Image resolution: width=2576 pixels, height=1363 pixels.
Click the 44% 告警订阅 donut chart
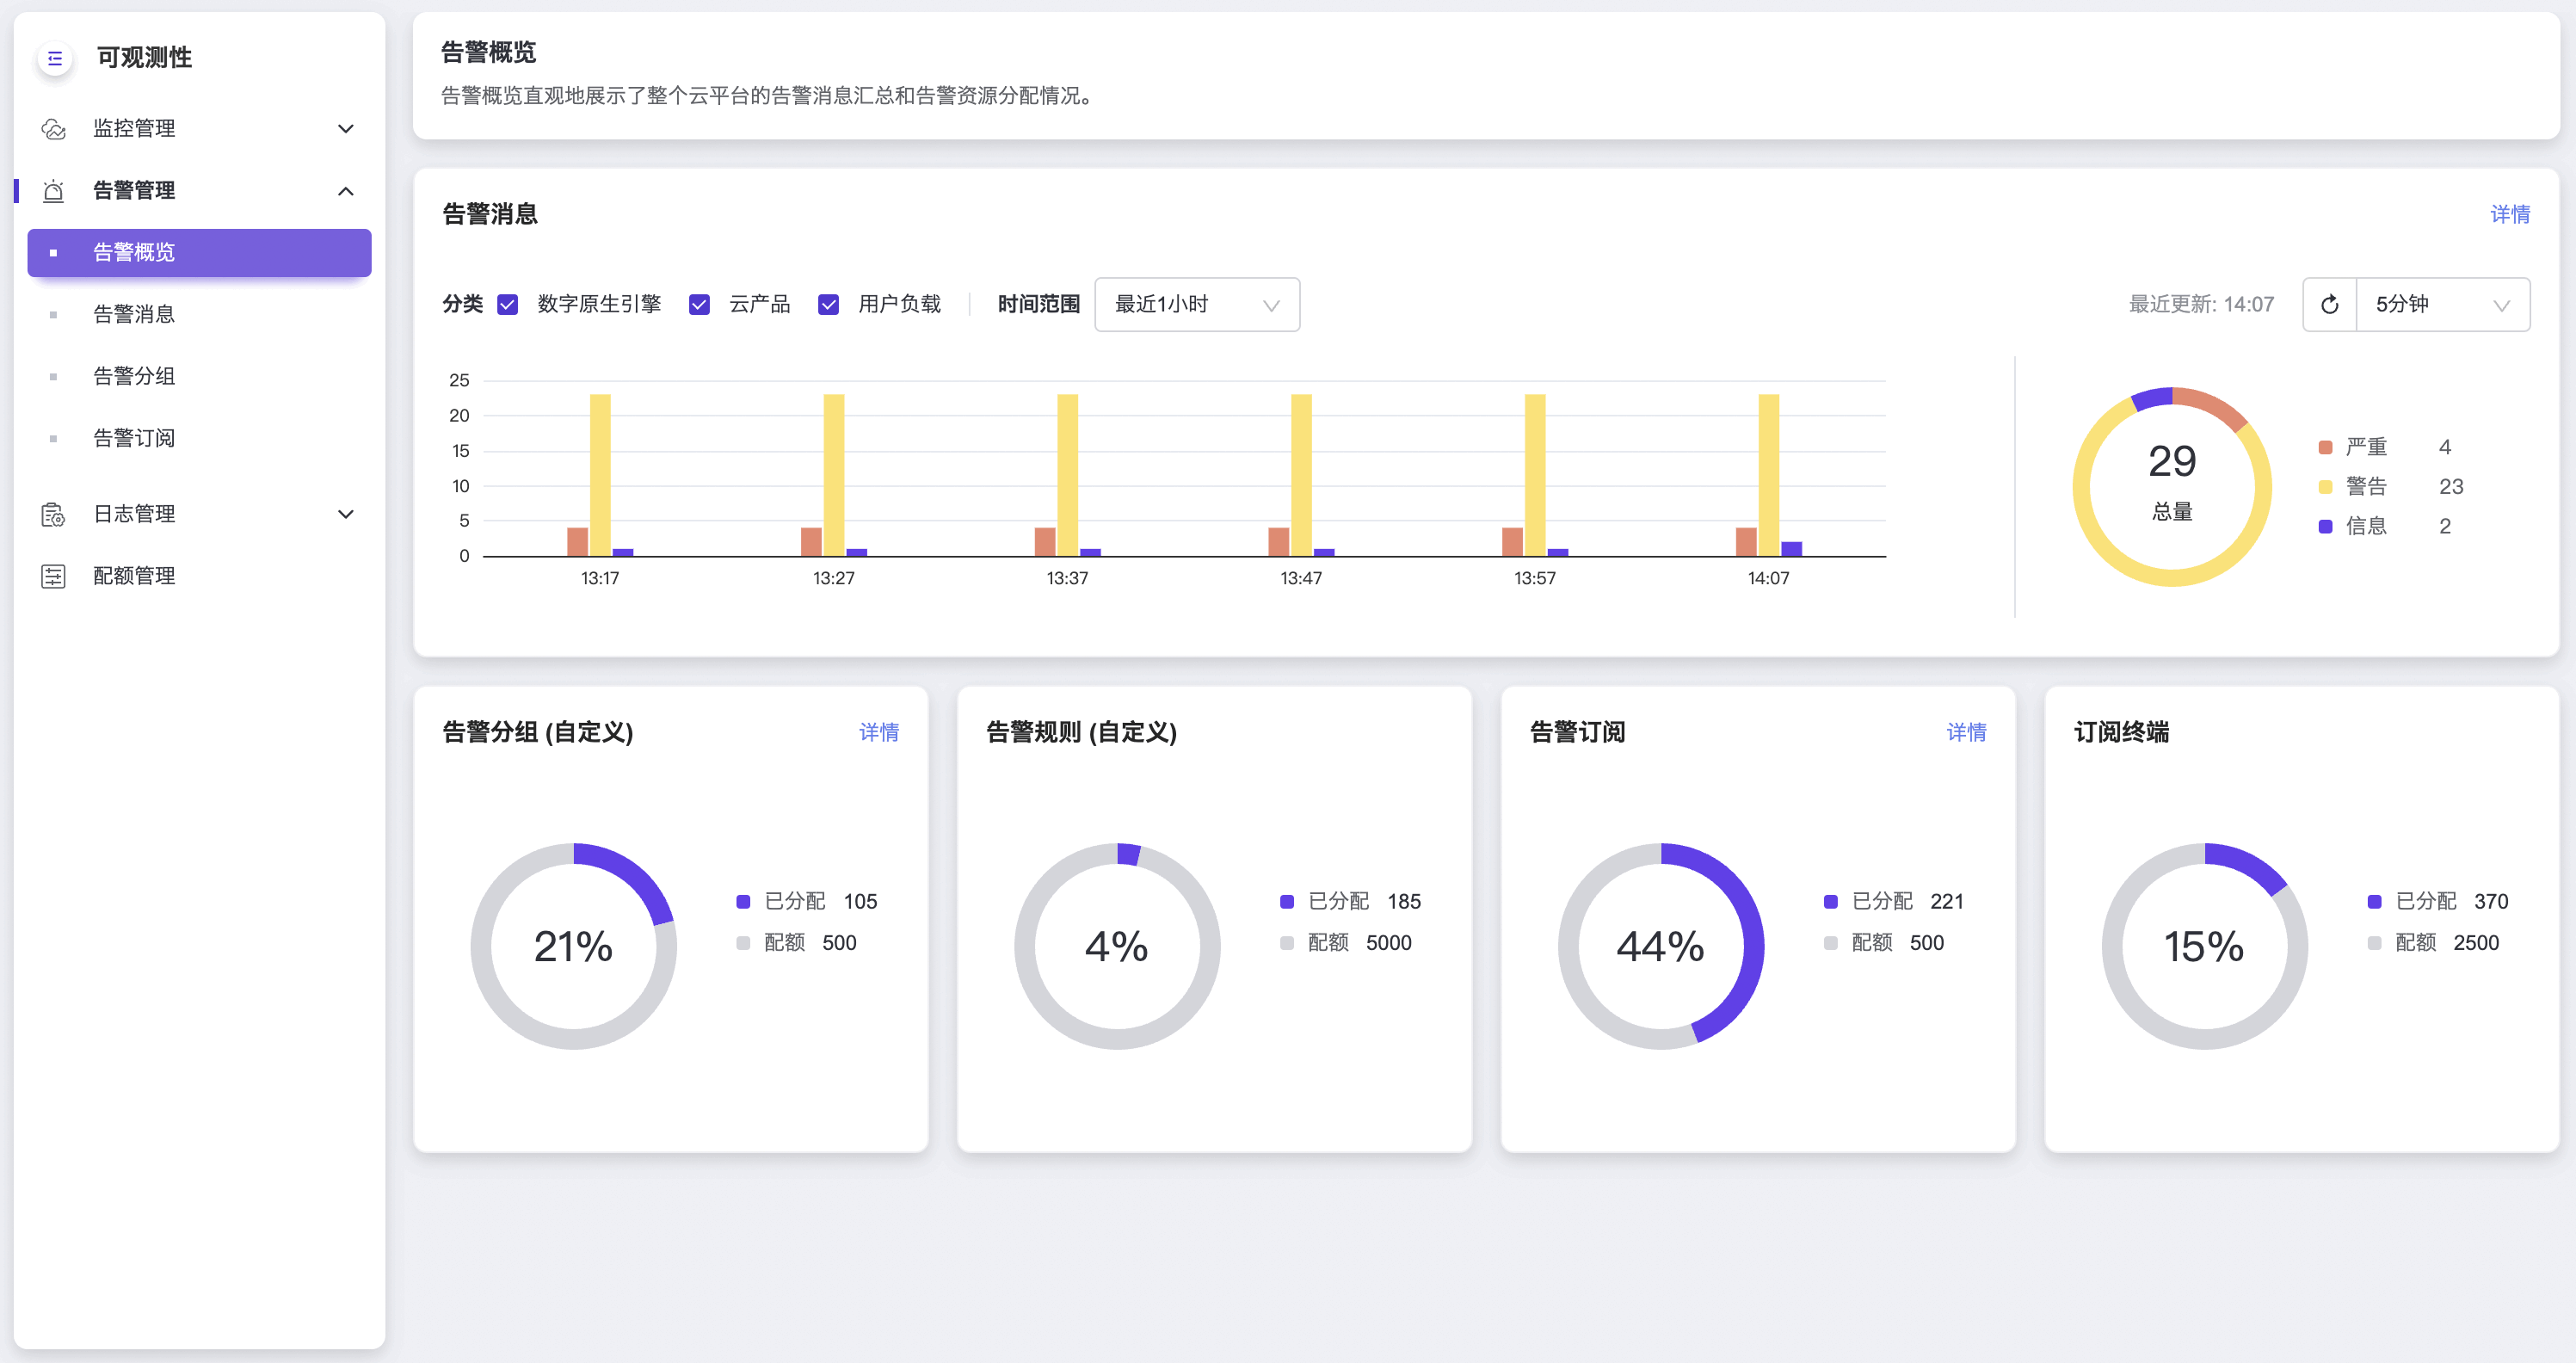(x=1660, y=946)
